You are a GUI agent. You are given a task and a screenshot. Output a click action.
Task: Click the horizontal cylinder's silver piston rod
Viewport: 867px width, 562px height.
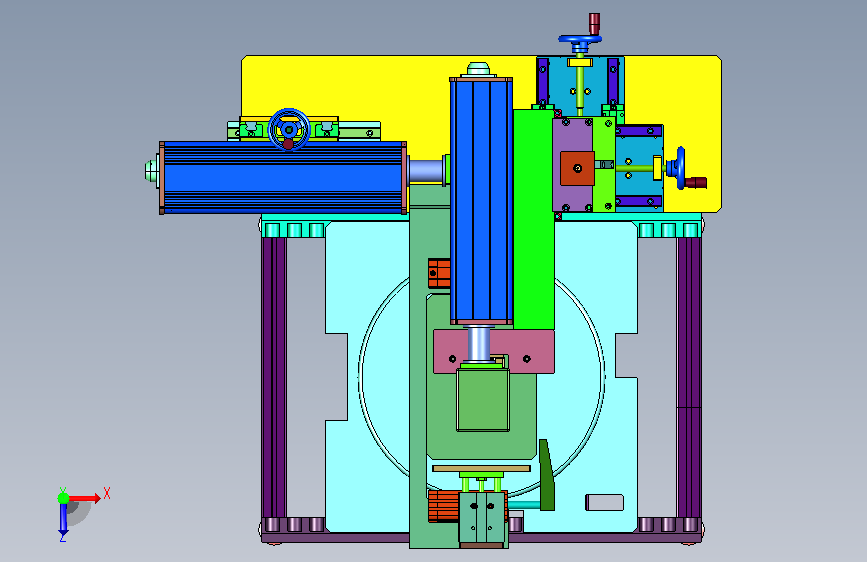click(427, 170)
